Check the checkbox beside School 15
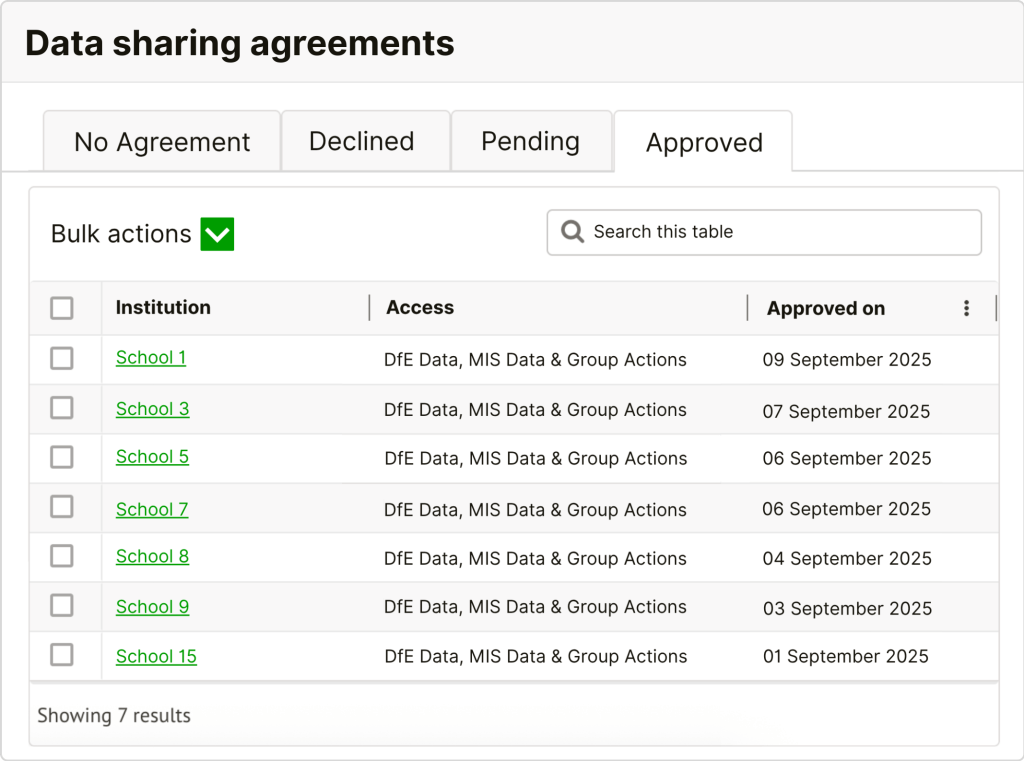Viewport: 1024px width, 761px height. coord(63,655)
